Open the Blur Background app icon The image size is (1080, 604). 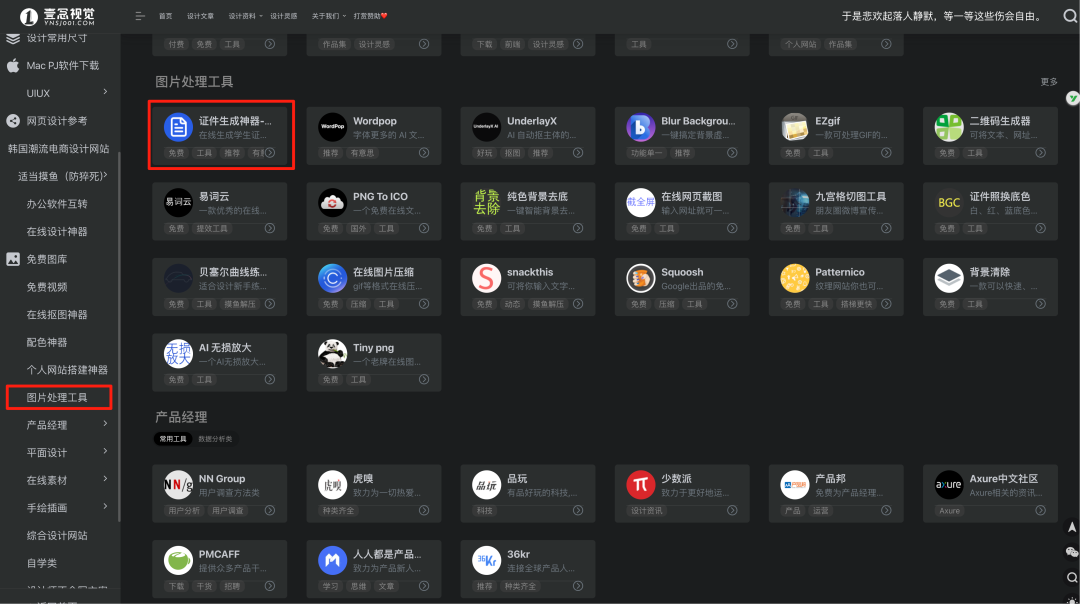(641, 127)
